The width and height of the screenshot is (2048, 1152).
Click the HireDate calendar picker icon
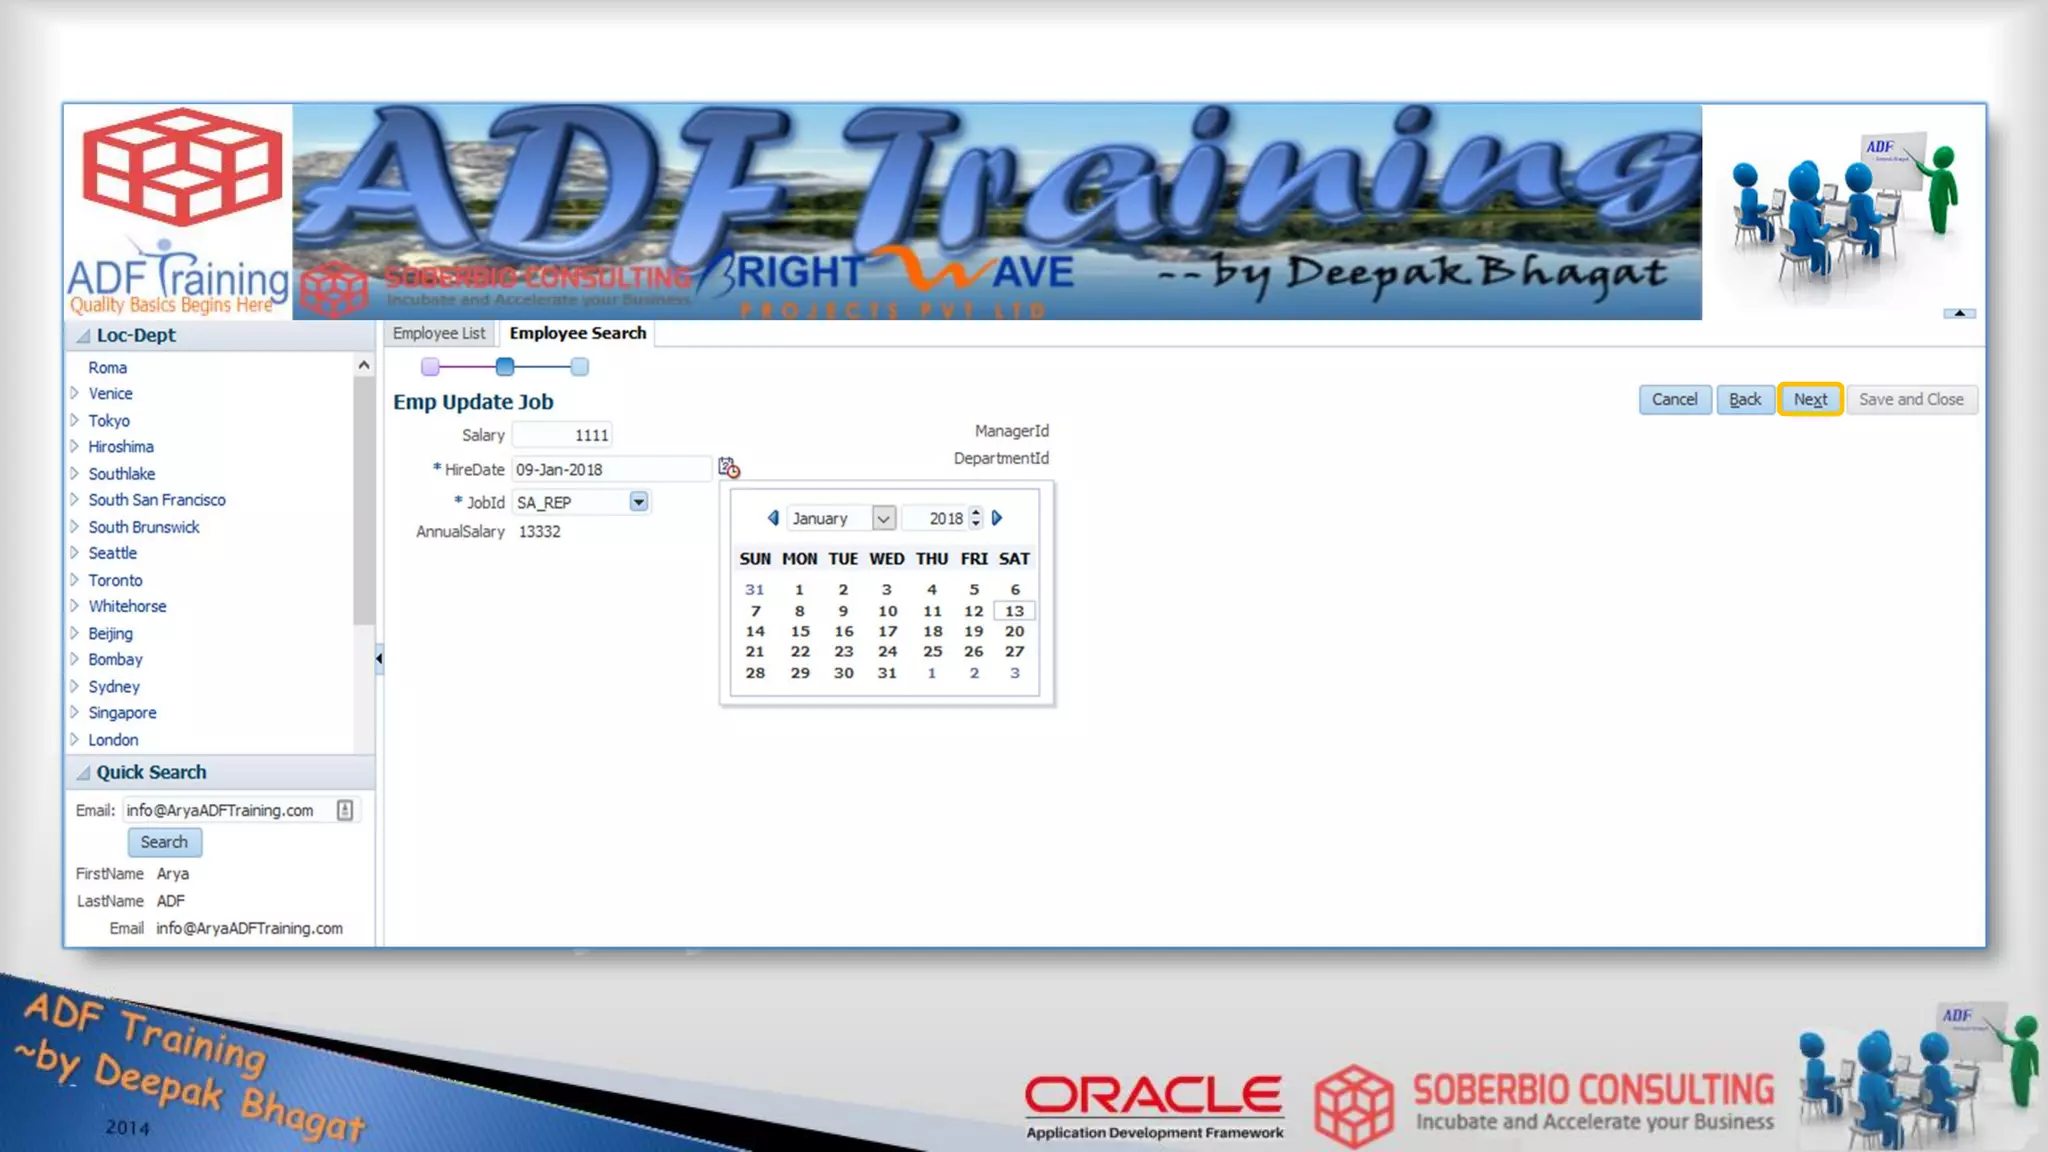pos(729,468)
